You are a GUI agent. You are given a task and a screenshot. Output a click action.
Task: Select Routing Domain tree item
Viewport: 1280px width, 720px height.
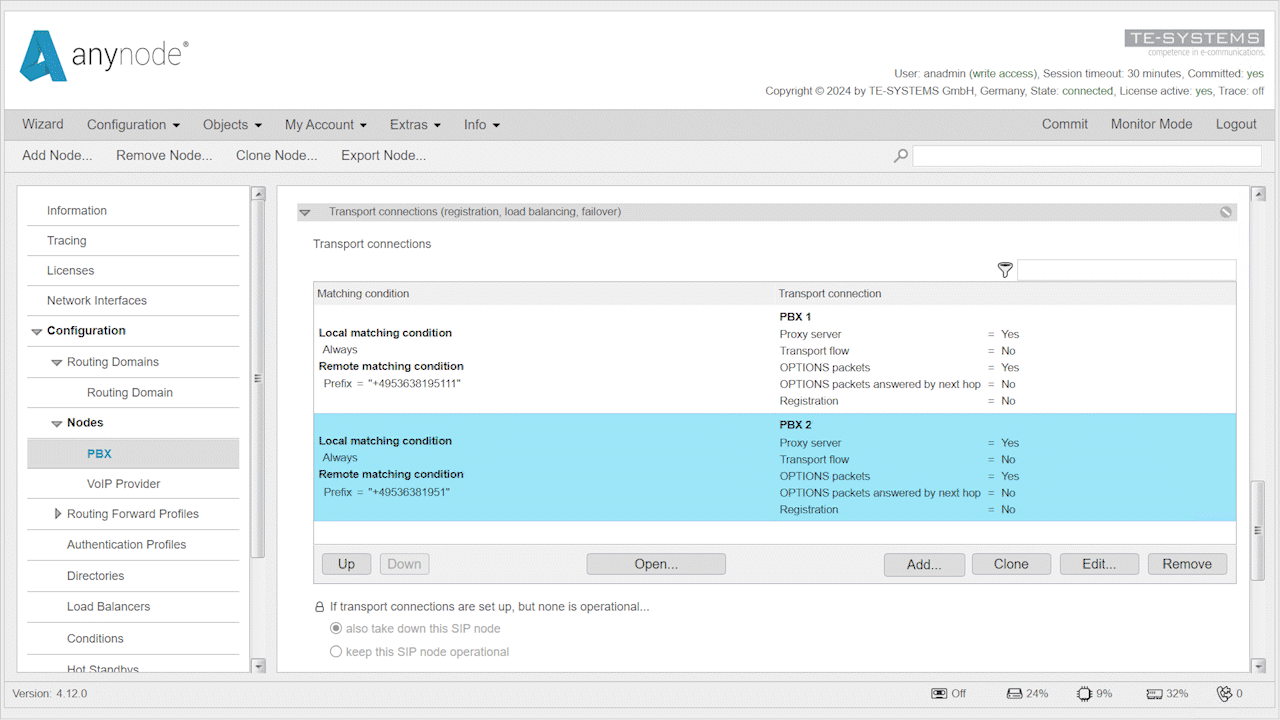pos(130,393)
